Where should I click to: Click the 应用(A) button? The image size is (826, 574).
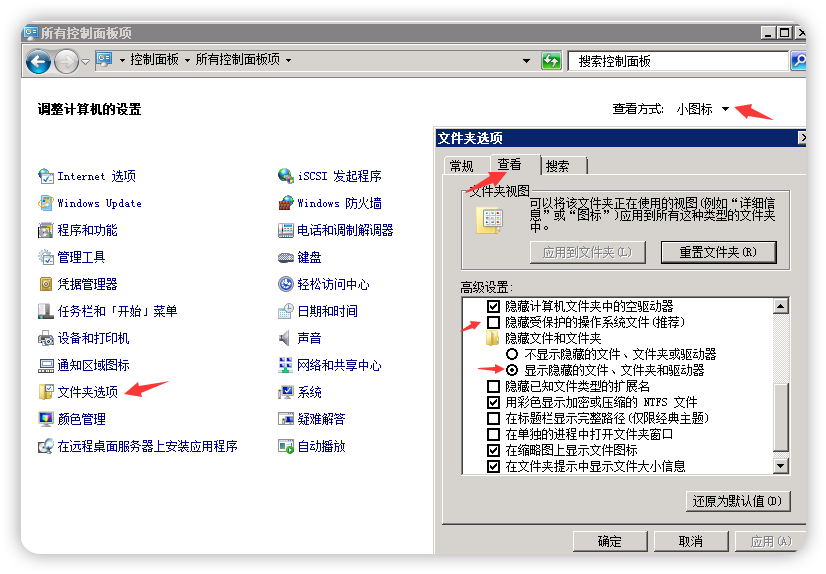coord(770,541)
